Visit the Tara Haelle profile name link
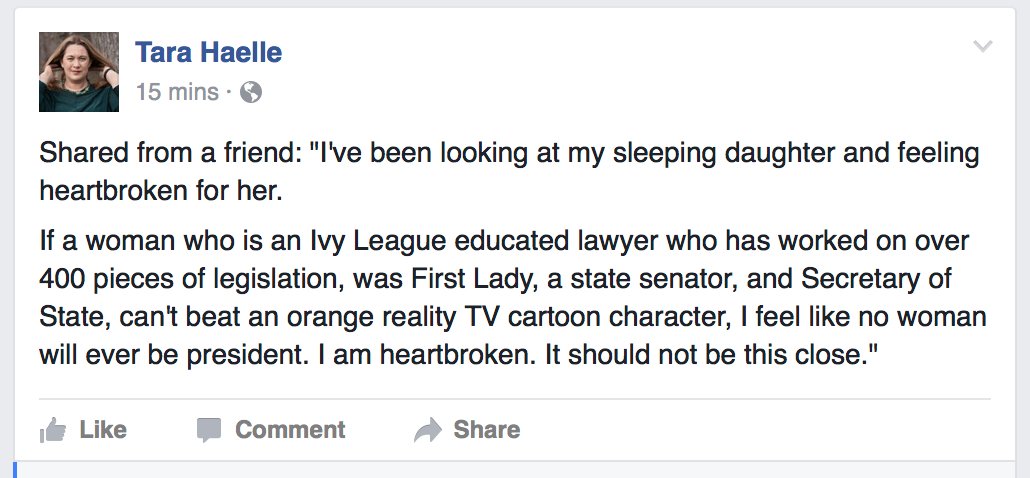This screenshot has width=1030, height=478. [x=208, y=52]
